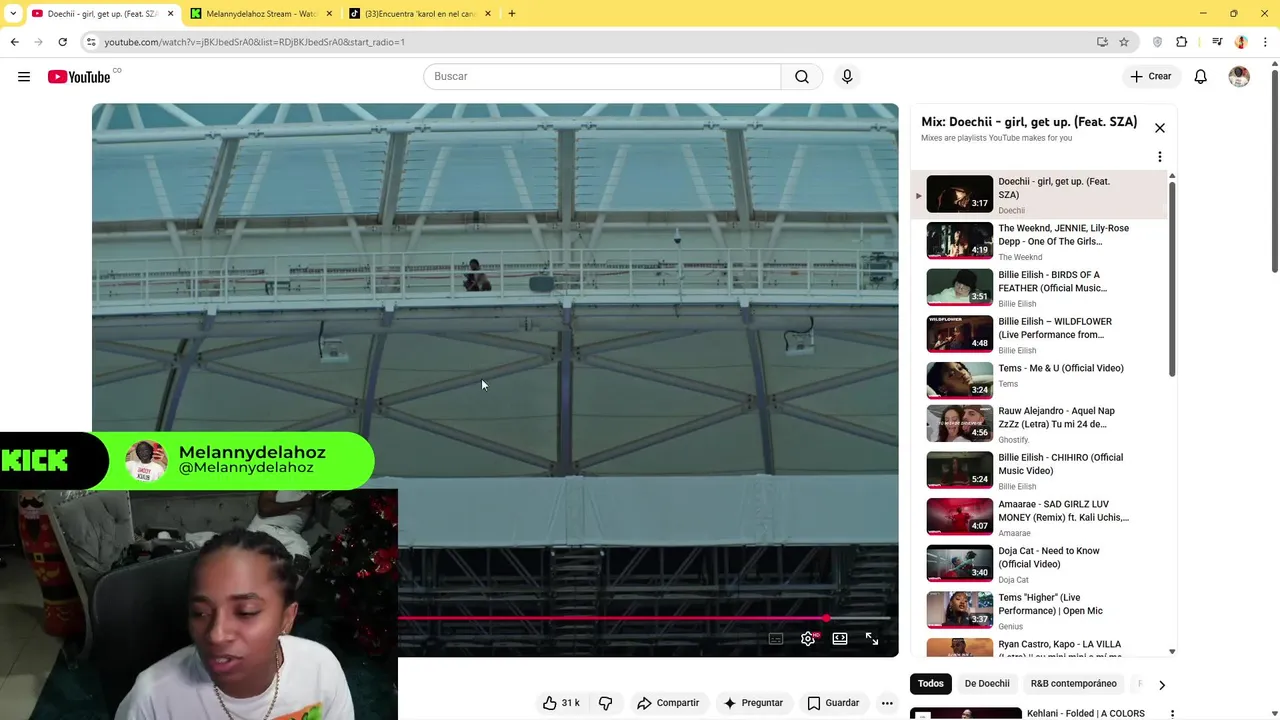Open Rauw Alejandro Aquel Nap ZzZz thumbnail
Viewport: 1280px width, 720px height.
click(960, 423)
